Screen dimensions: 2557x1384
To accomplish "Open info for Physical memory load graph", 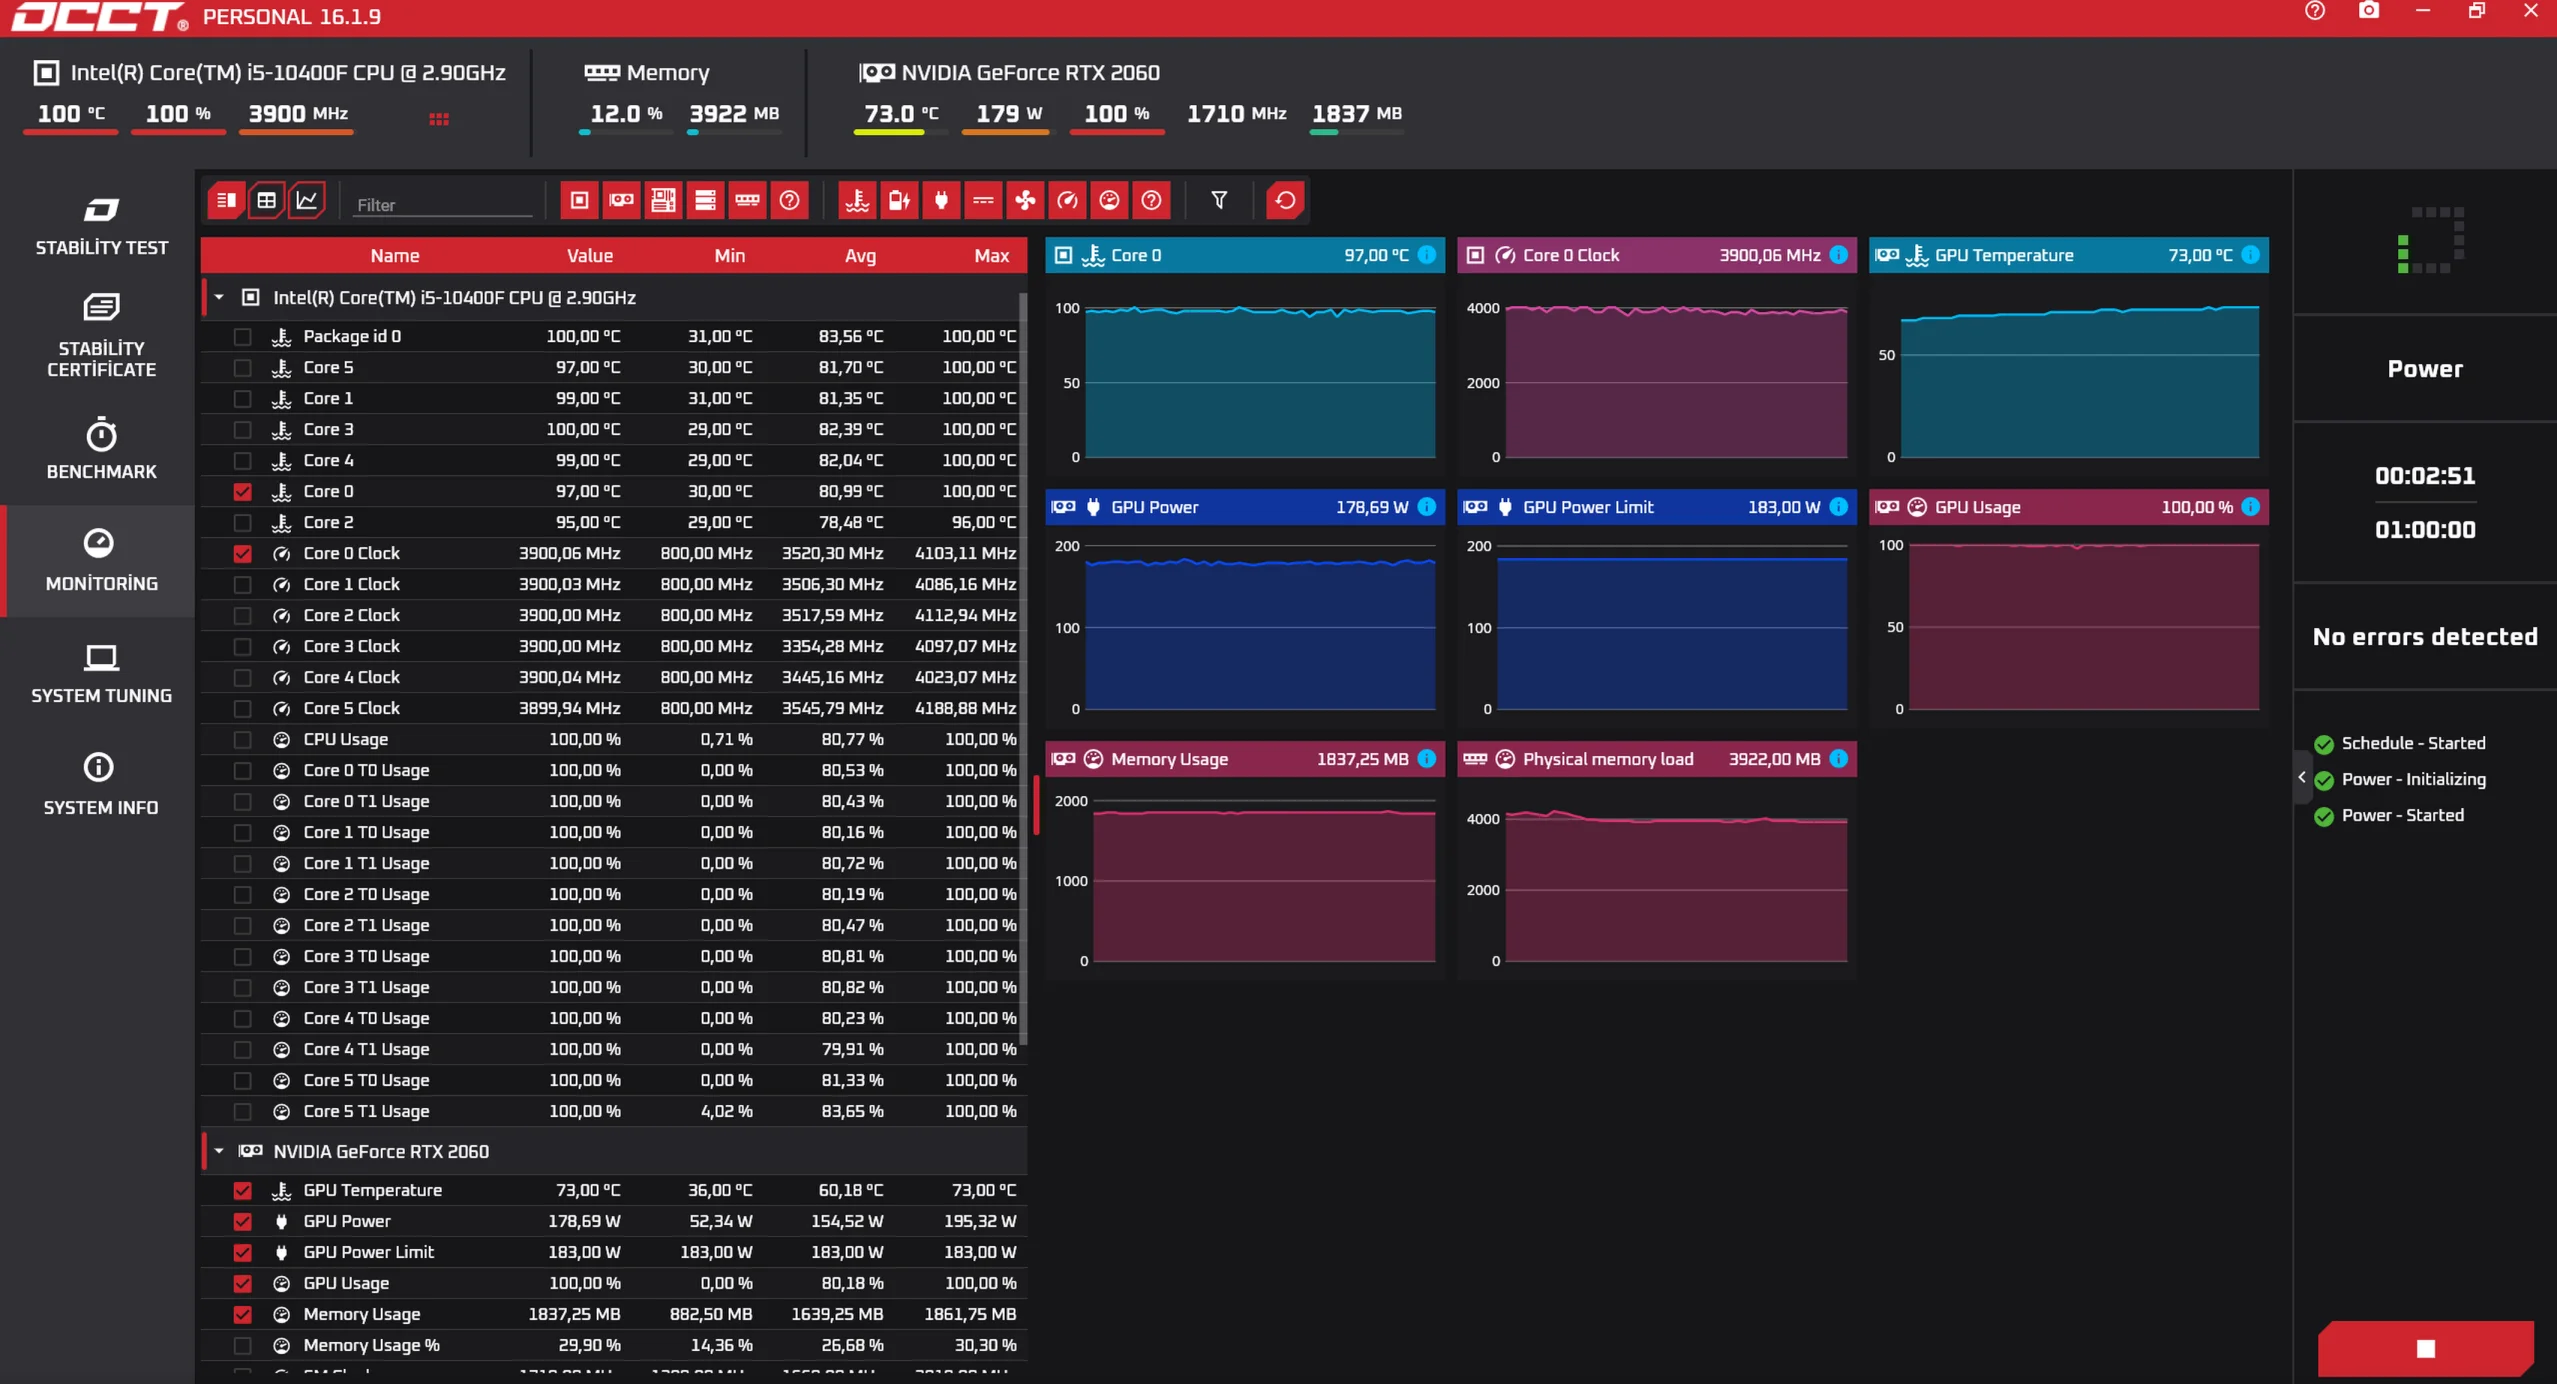I will point(1838,759).
